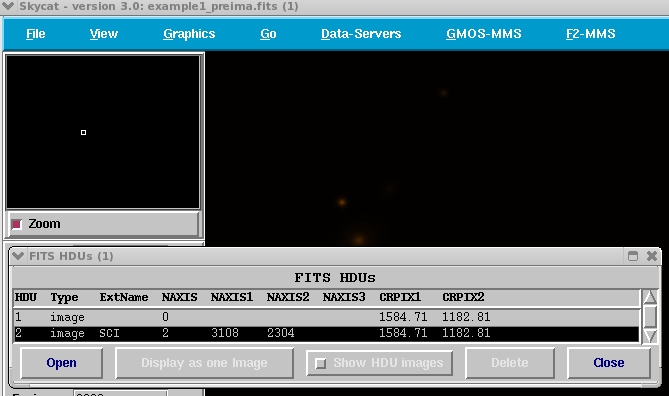Toggle the Zoom checkbox
This screenshot has height=396, width=669.
[x=17, y=224]
